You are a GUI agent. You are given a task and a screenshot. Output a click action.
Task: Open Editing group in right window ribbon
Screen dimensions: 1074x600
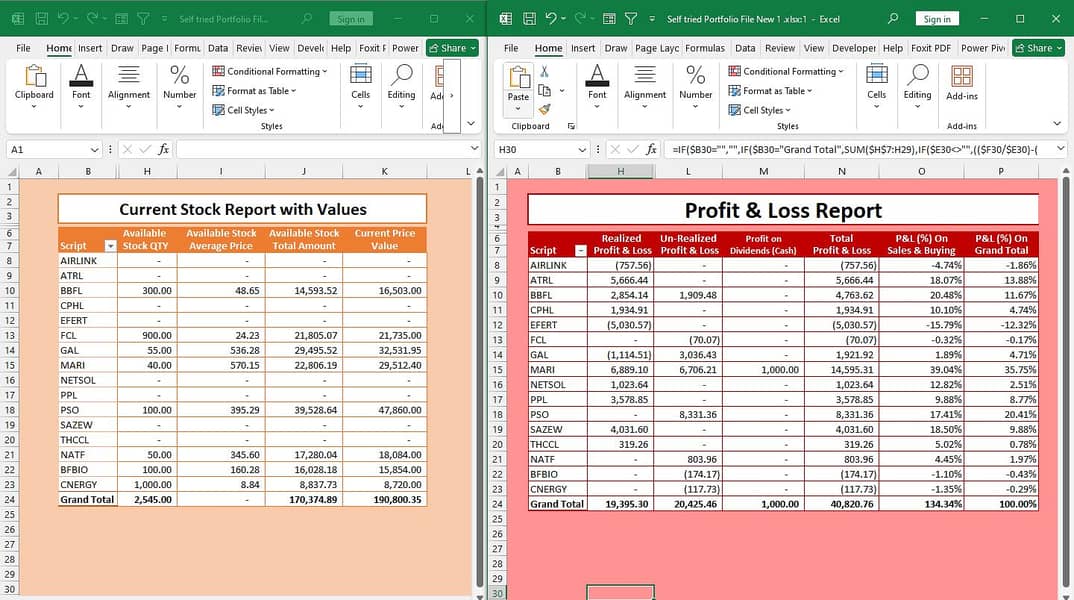pos(917,86)
